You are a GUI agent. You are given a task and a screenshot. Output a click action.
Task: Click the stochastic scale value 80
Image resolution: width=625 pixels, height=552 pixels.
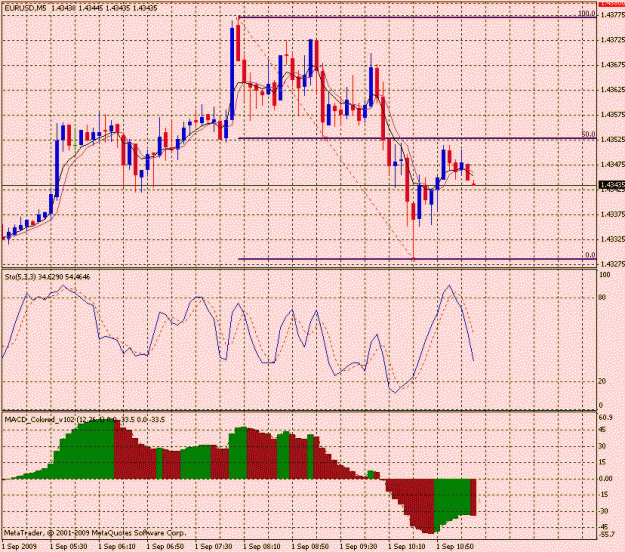coord(602,297)
